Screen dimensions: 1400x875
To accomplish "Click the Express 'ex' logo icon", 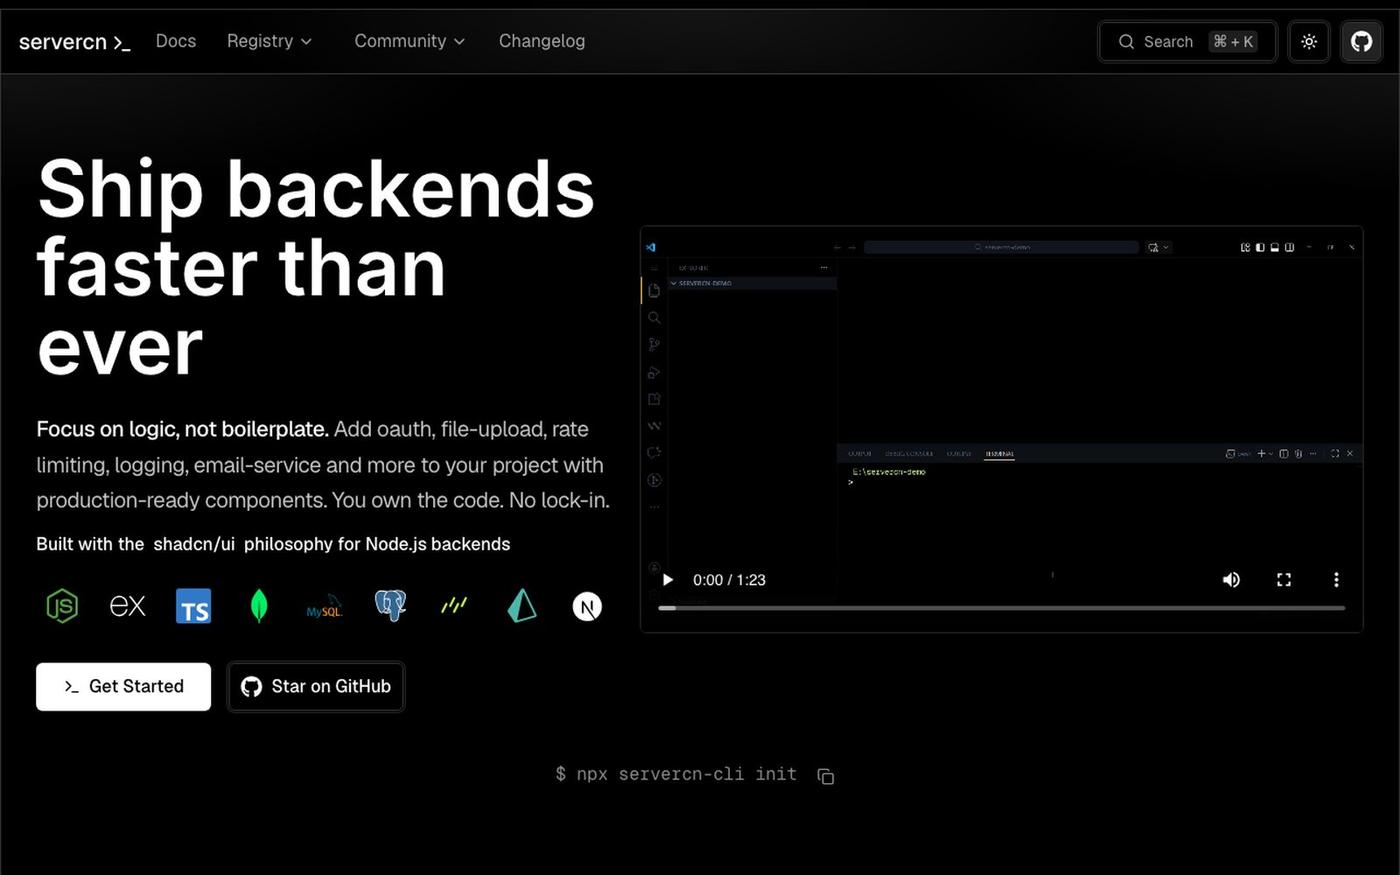I will click(x=127, y=606).
